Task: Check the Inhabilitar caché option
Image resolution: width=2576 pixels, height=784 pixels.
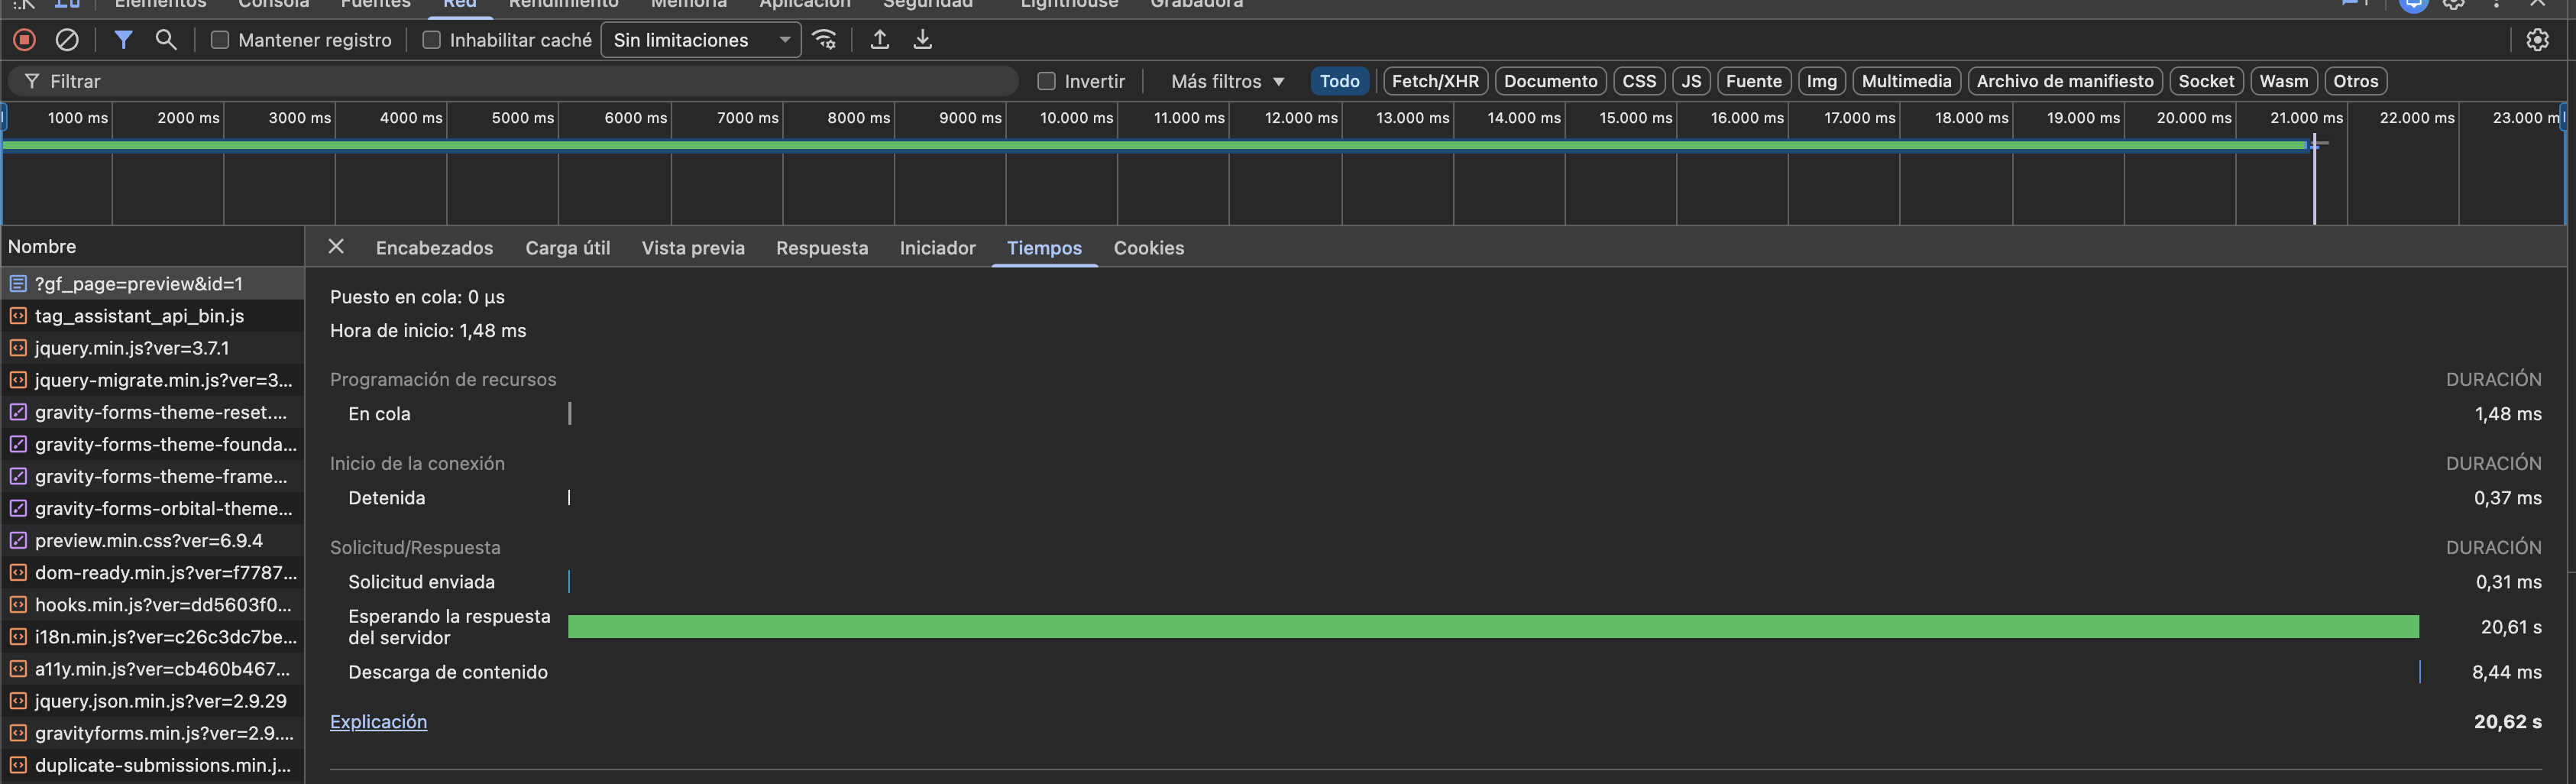Action: (x=432, y=40)
